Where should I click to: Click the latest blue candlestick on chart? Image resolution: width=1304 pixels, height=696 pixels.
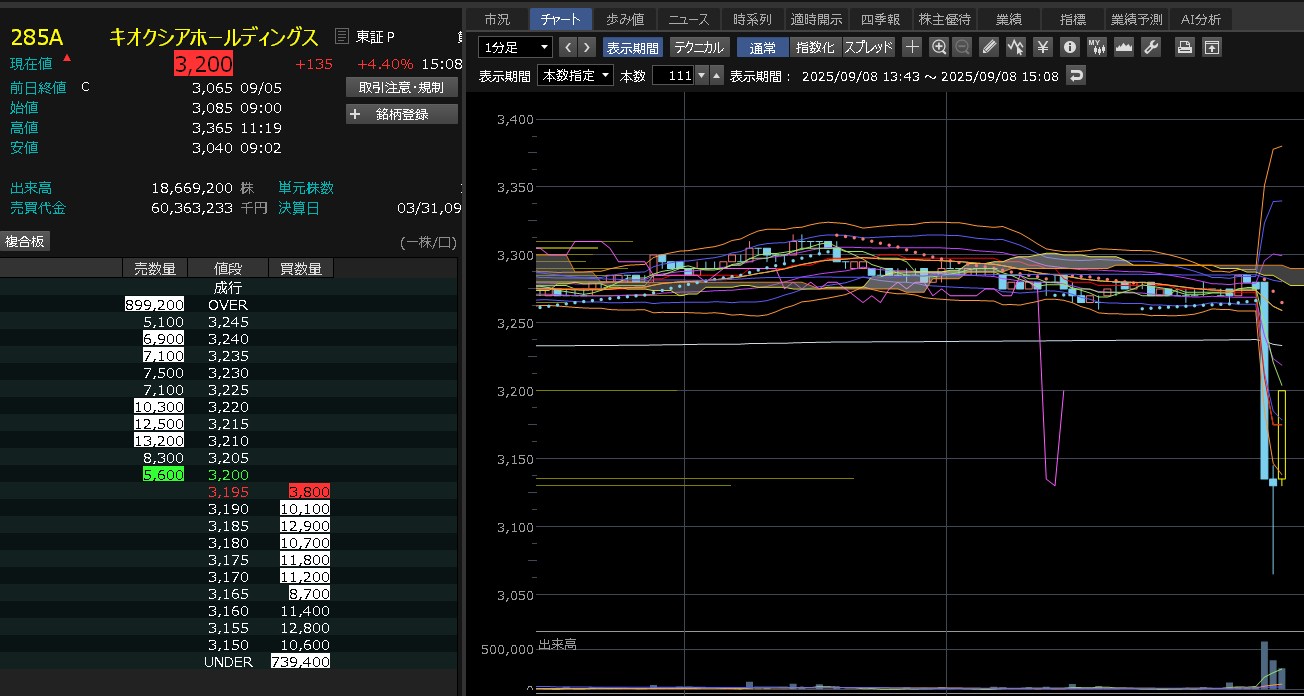click(1273, 483)
